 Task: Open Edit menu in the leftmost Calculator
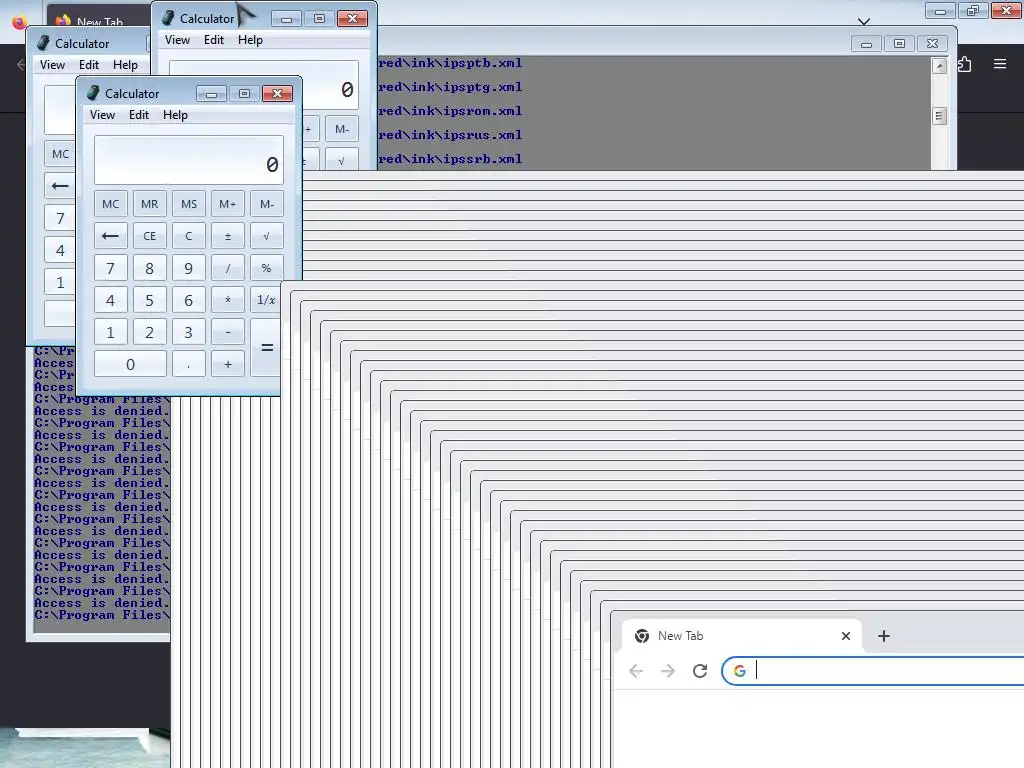(x=89, y=65)
